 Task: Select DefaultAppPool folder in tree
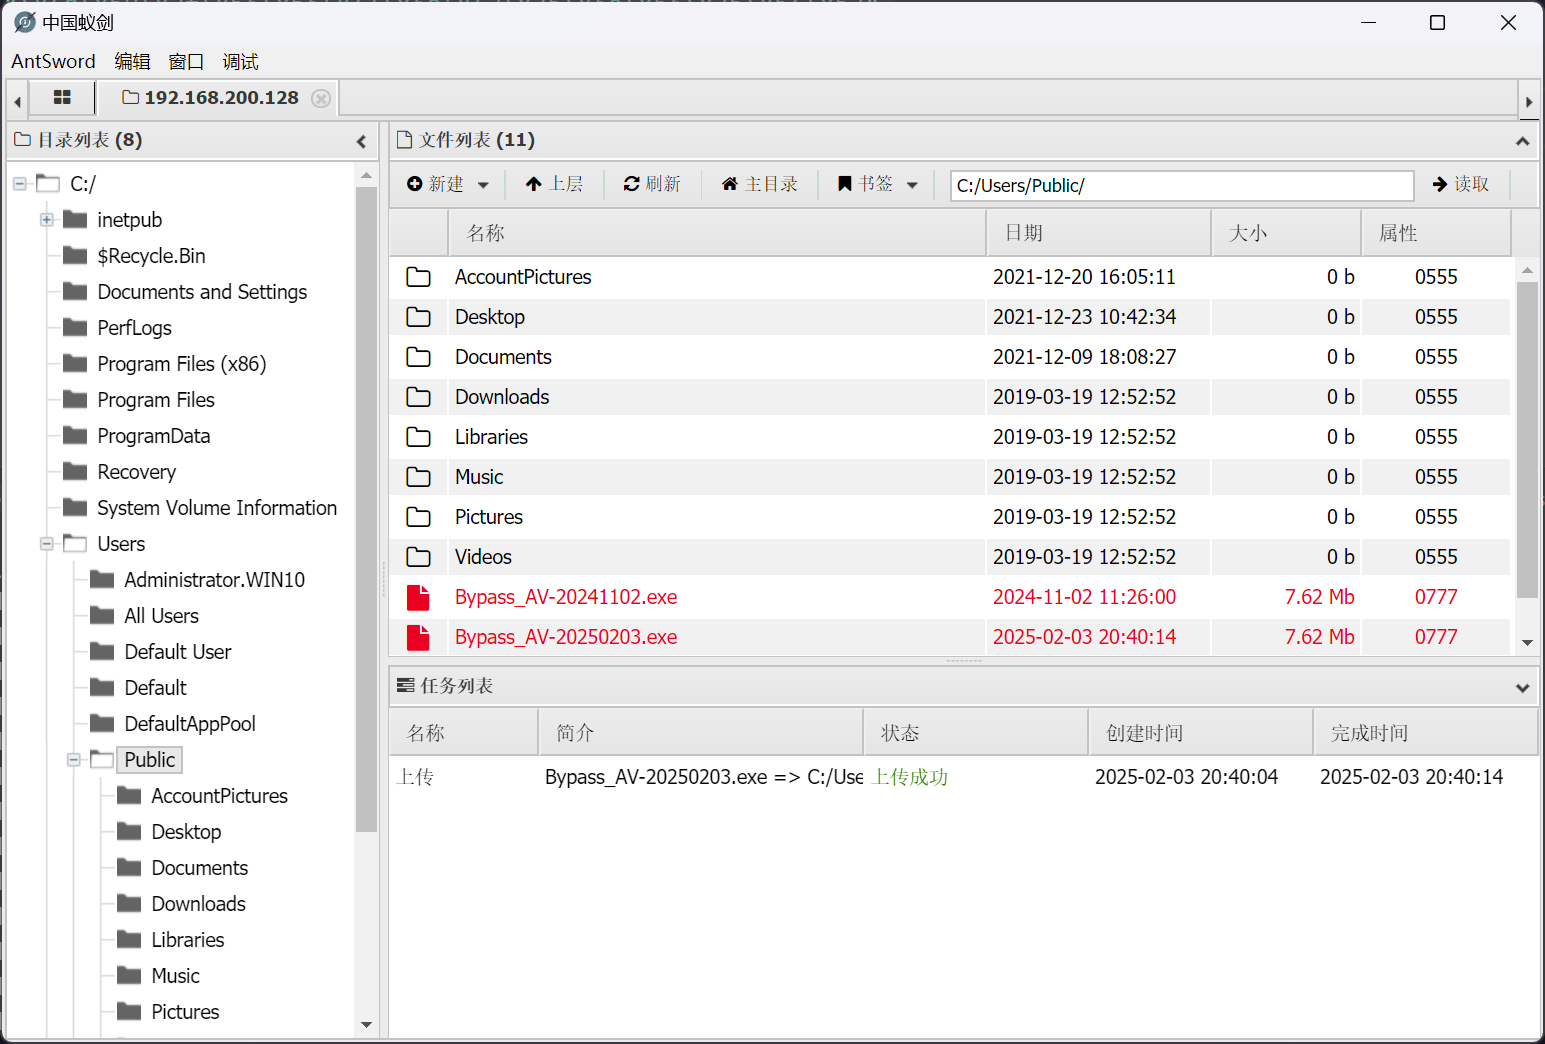(x=190, y=724)
